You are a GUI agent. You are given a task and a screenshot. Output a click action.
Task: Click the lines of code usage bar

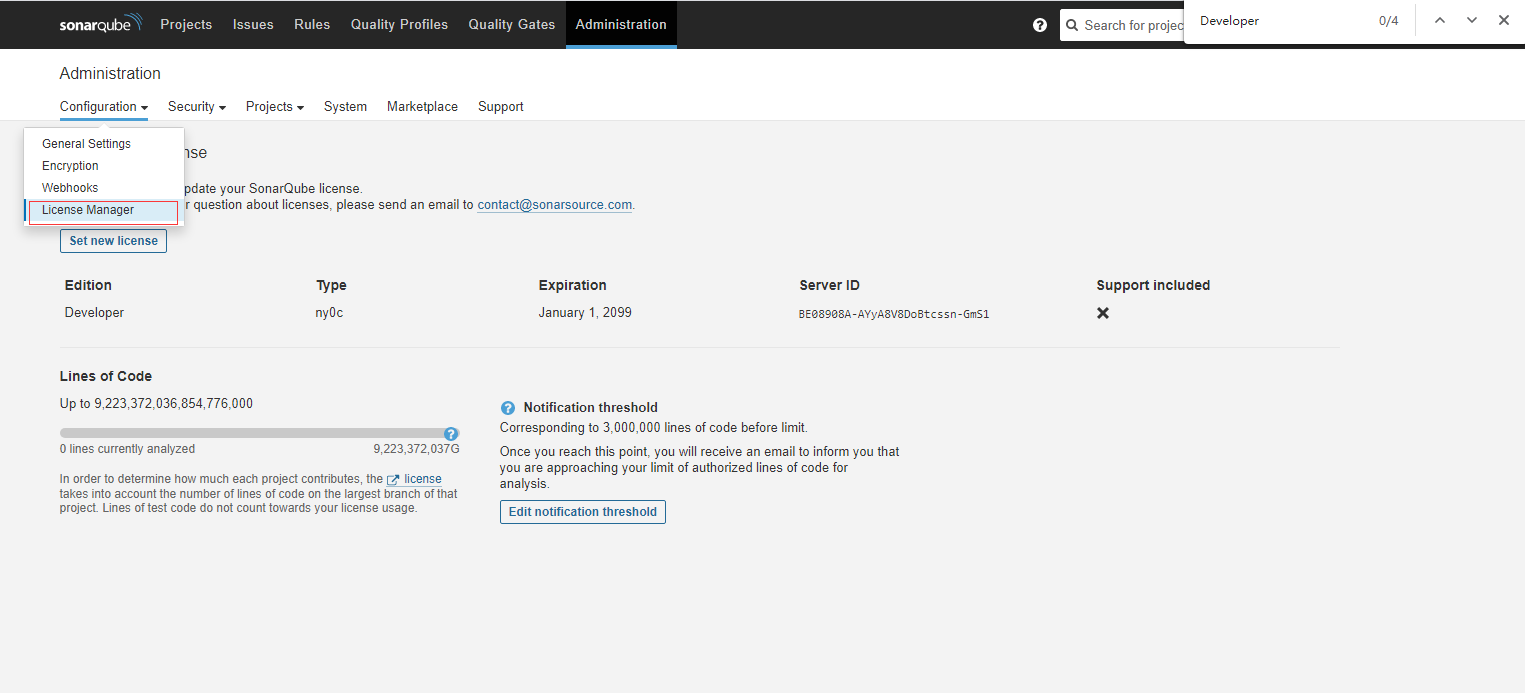pos(250,434)
